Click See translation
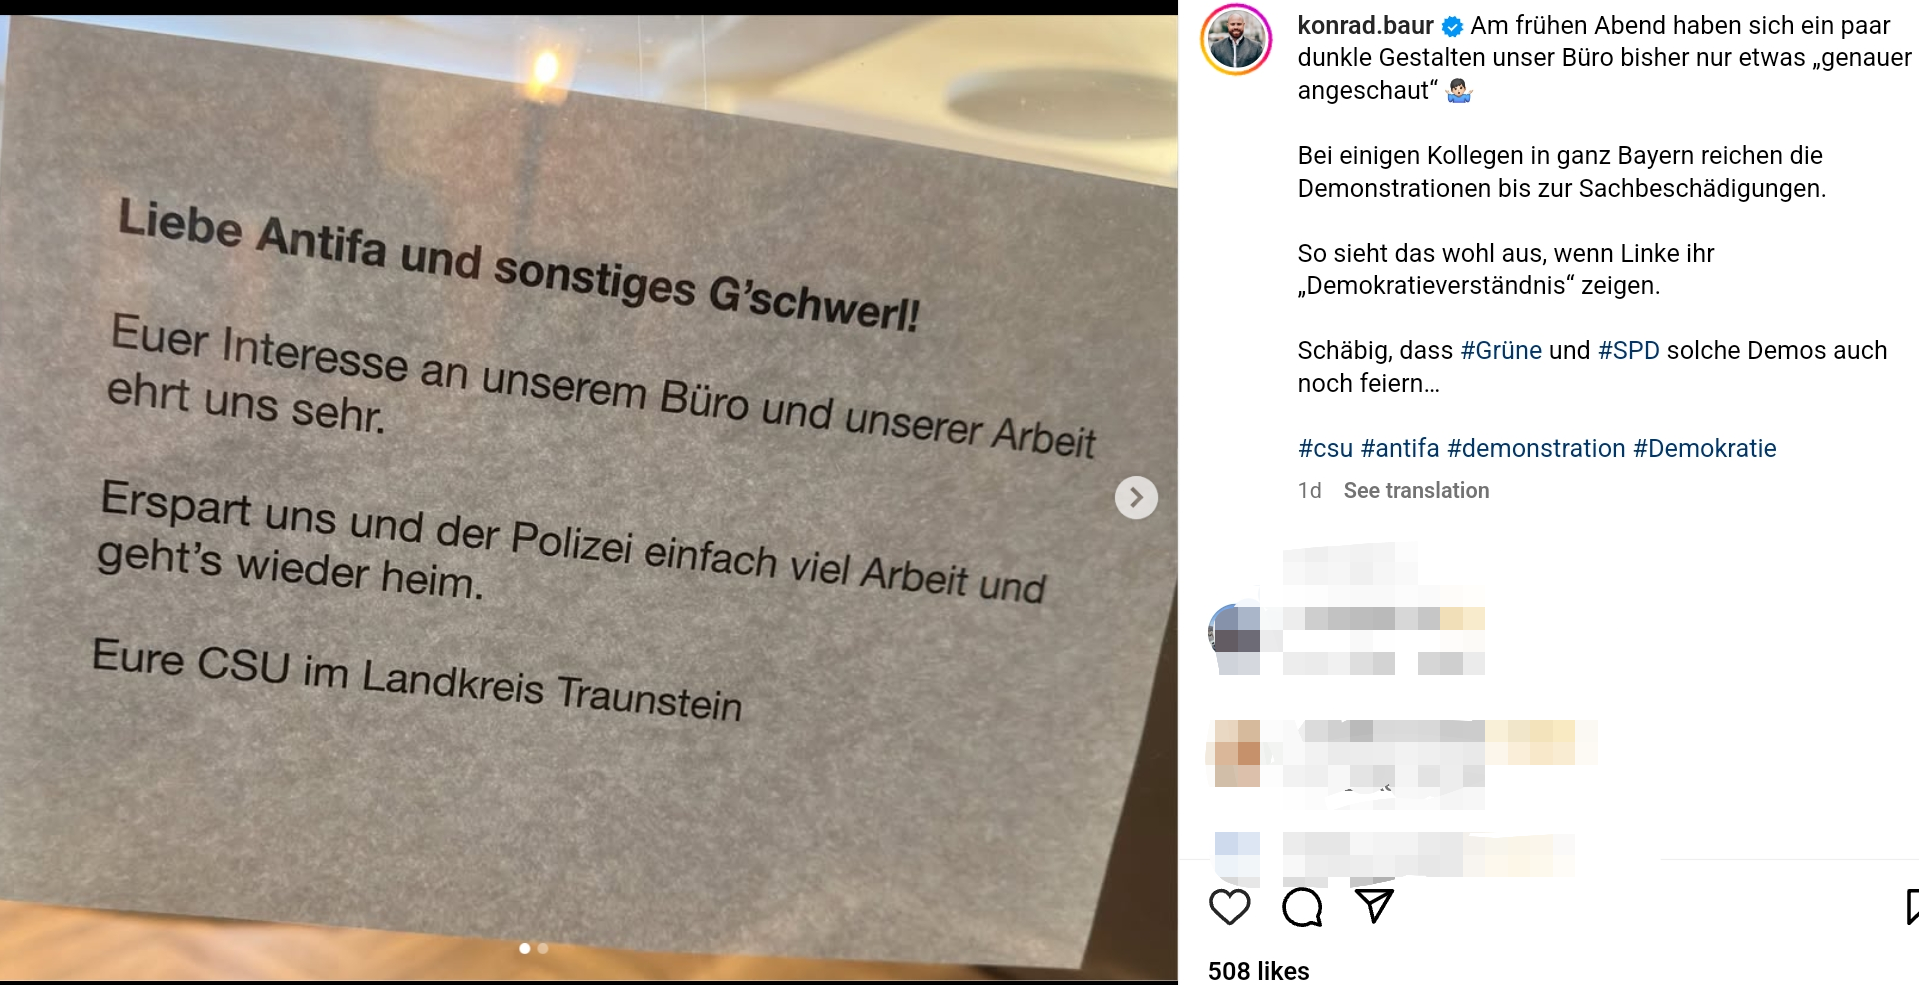The width and height of the screenshot is (1919, 985). coord(1416,490)
